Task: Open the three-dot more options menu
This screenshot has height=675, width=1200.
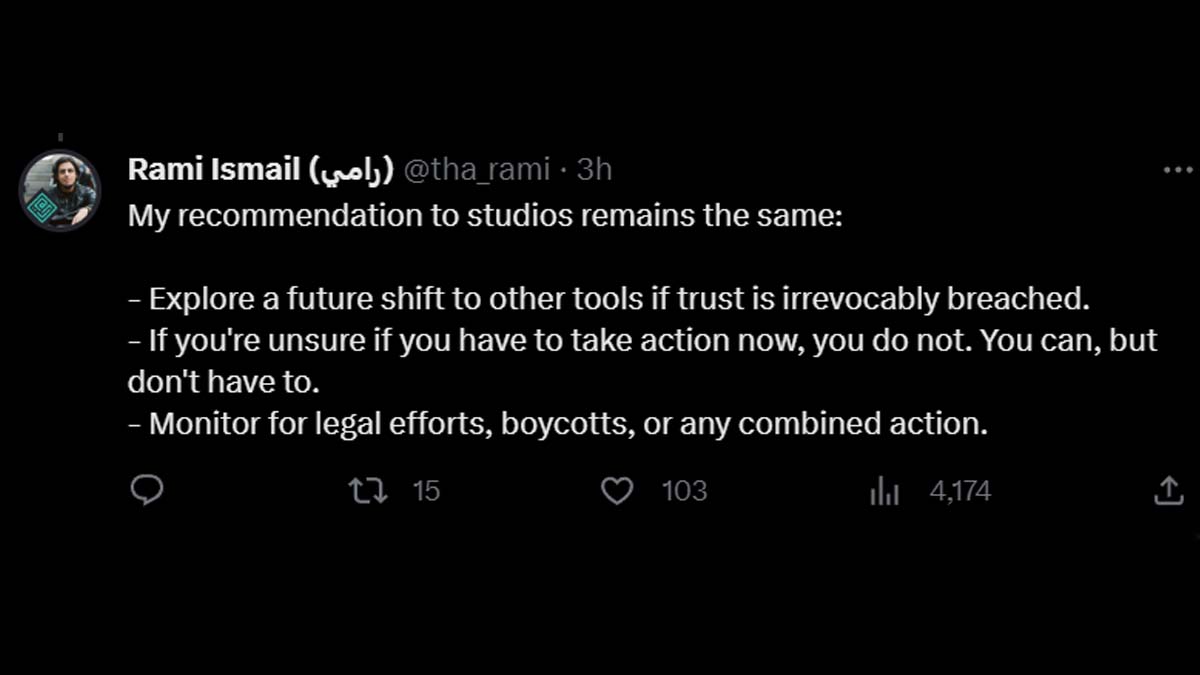Action: pos(1178,170)
